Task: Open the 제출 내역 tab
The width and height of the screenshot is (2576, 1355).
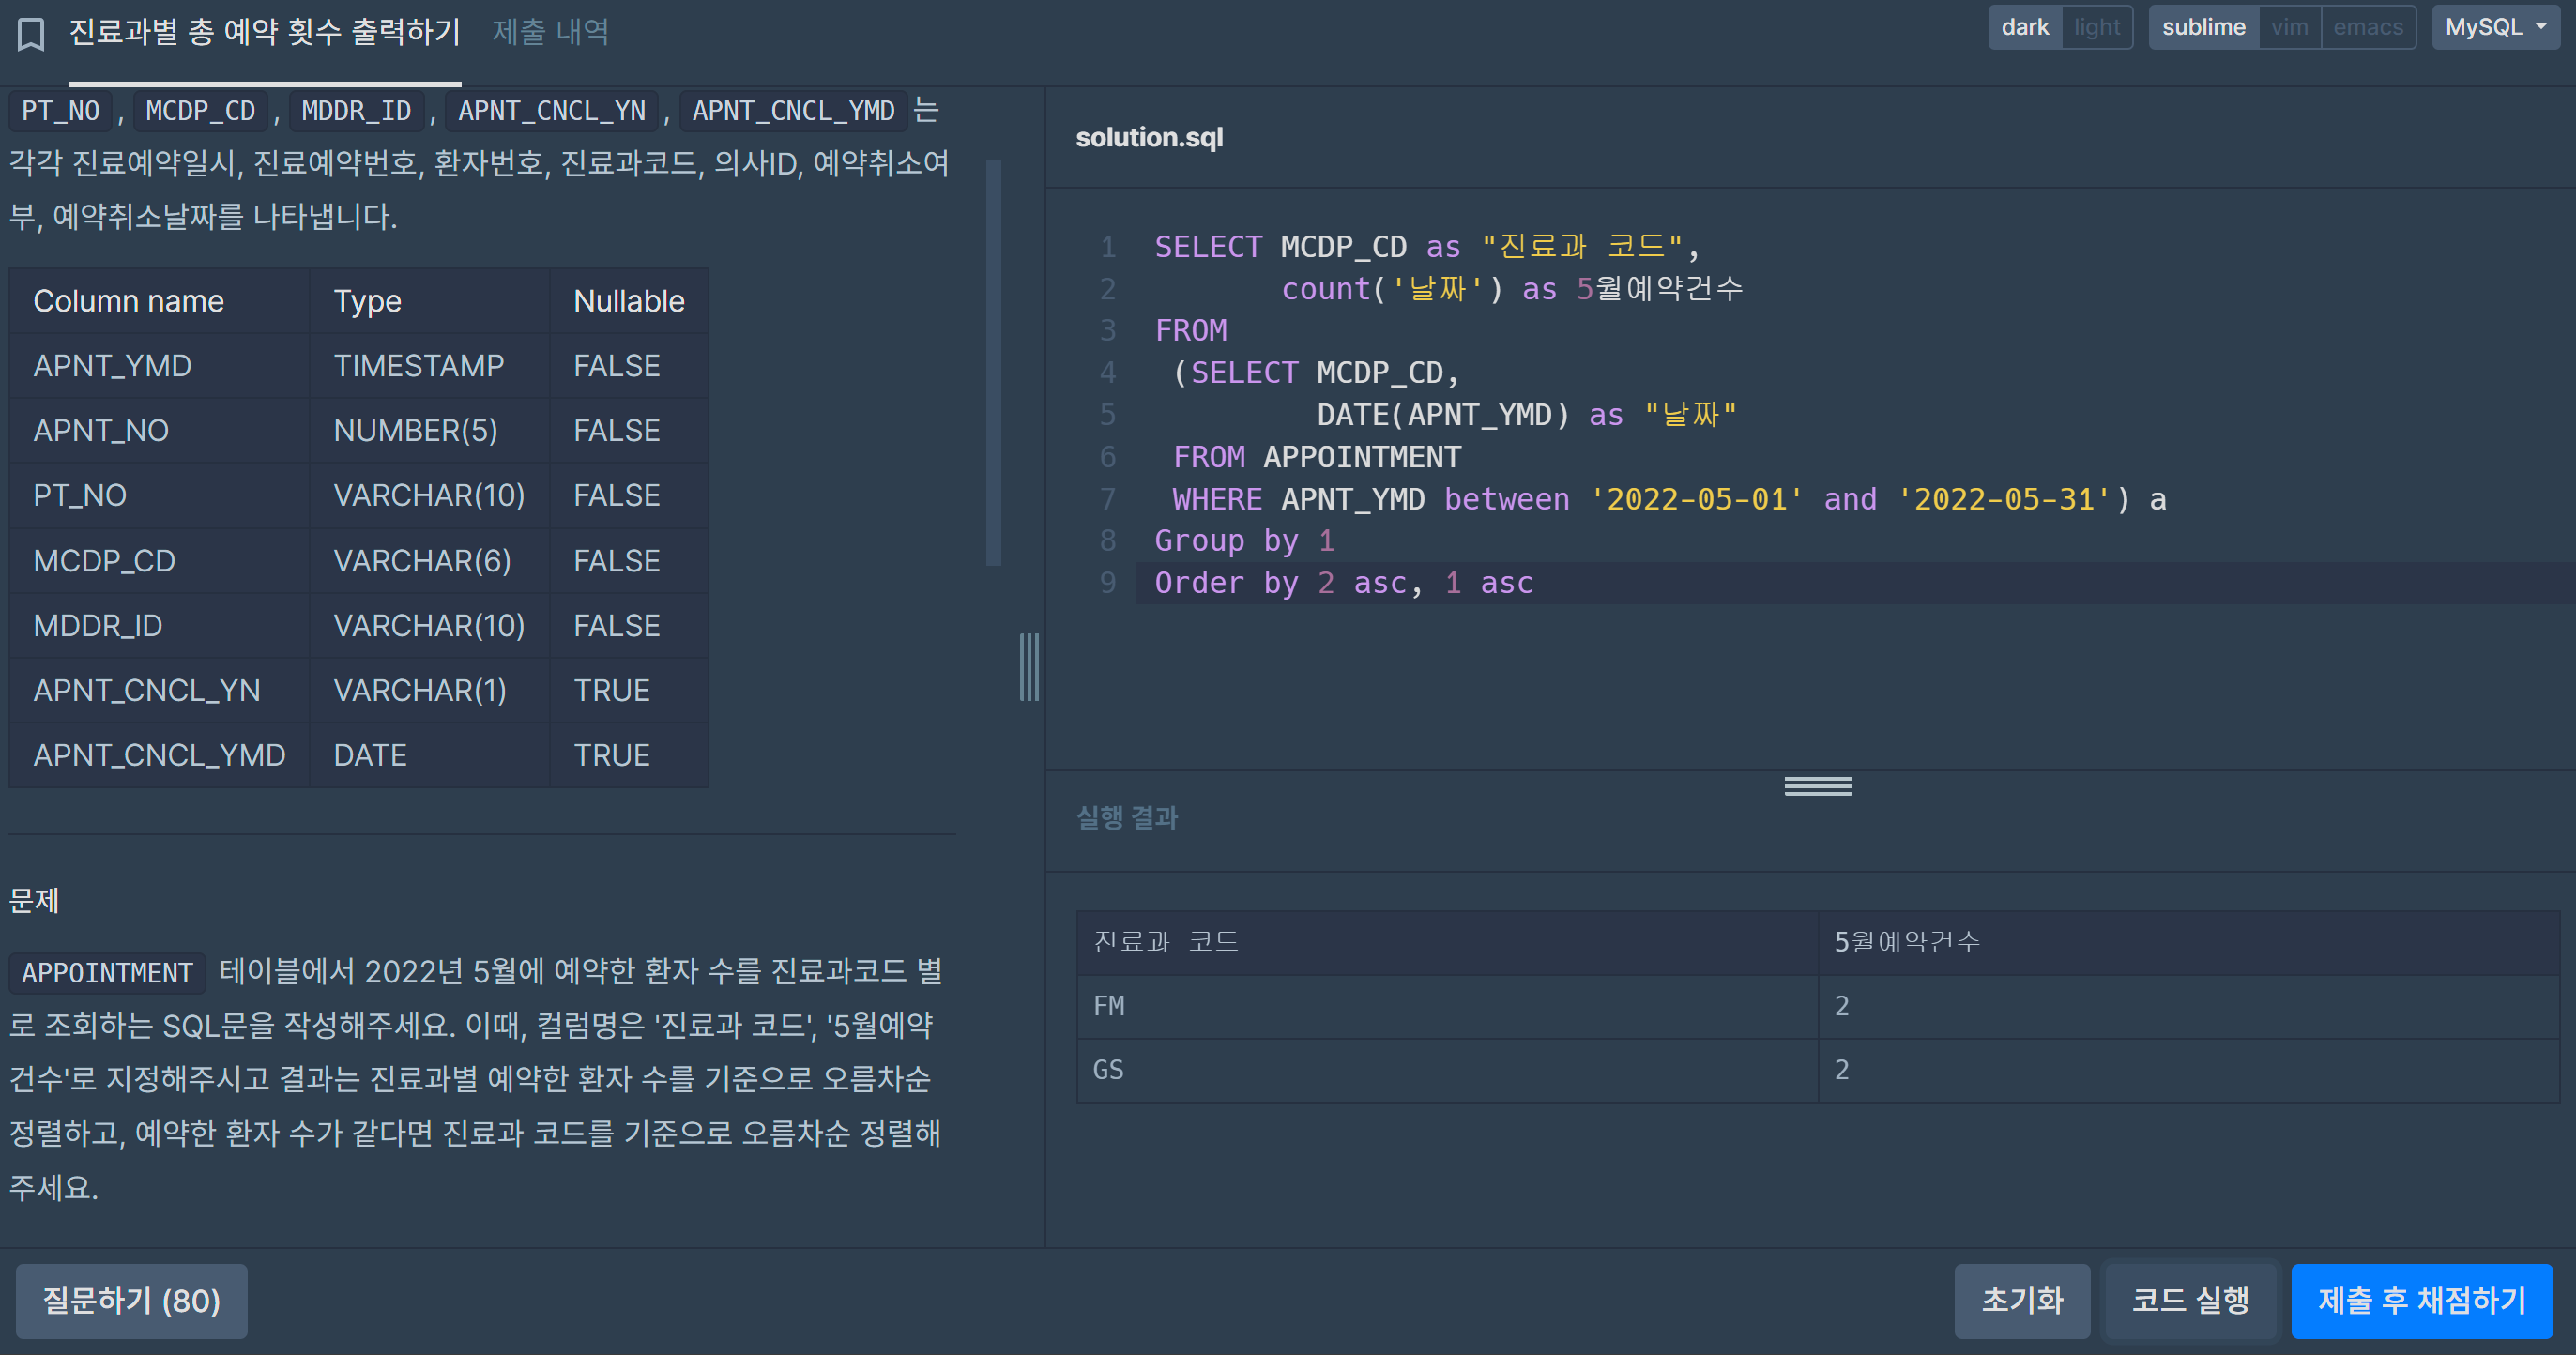Action: coord(550,32)
